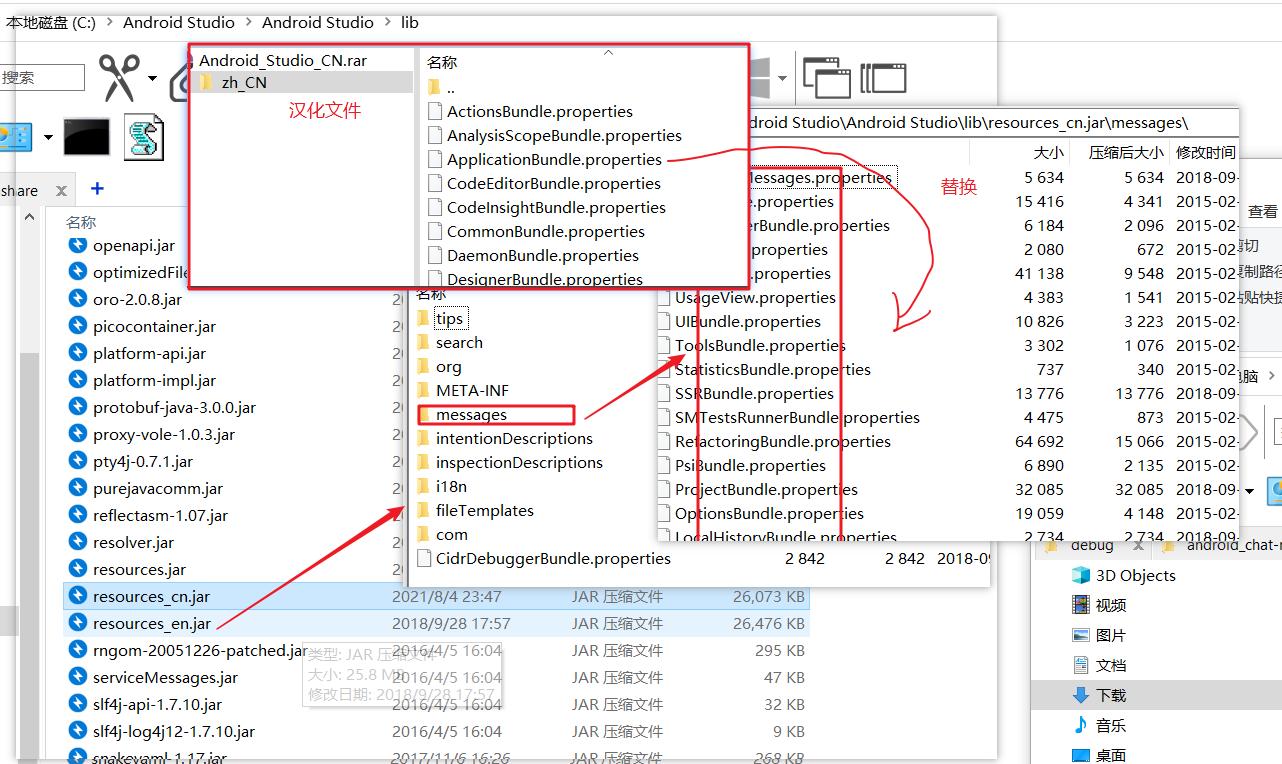Image resolution: width=1282 pixels, height=764 pixels.
Task: Open 图片 in navigation pane
Action: [x=1099, y=635]
